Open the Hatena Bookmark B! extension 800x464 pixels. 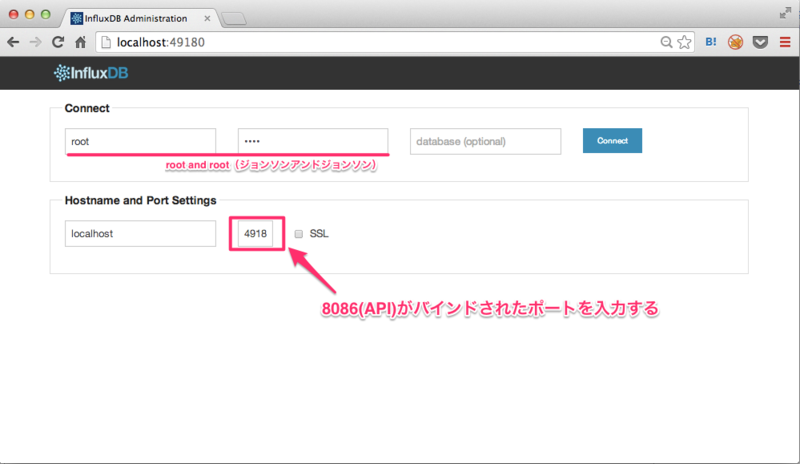tap(711, 42)
